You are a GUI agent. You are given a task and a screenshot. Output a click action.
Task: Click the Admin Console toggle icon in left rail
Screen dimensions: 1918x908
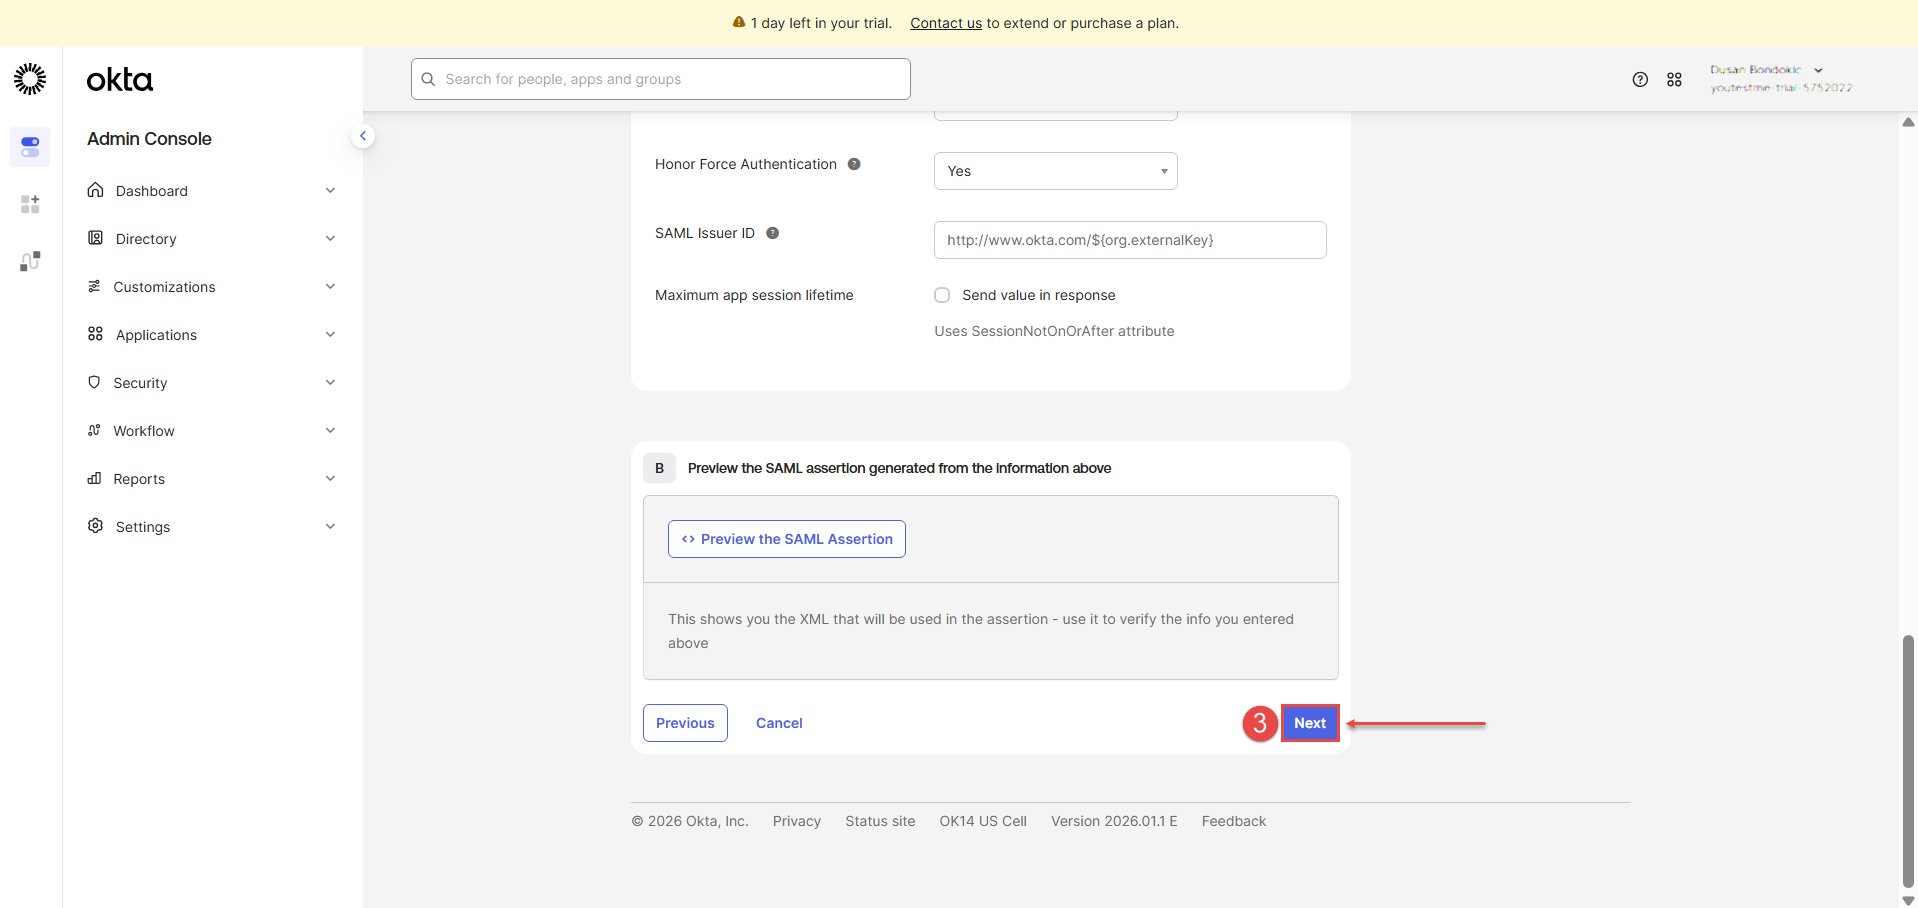click(x=30, y=147)
